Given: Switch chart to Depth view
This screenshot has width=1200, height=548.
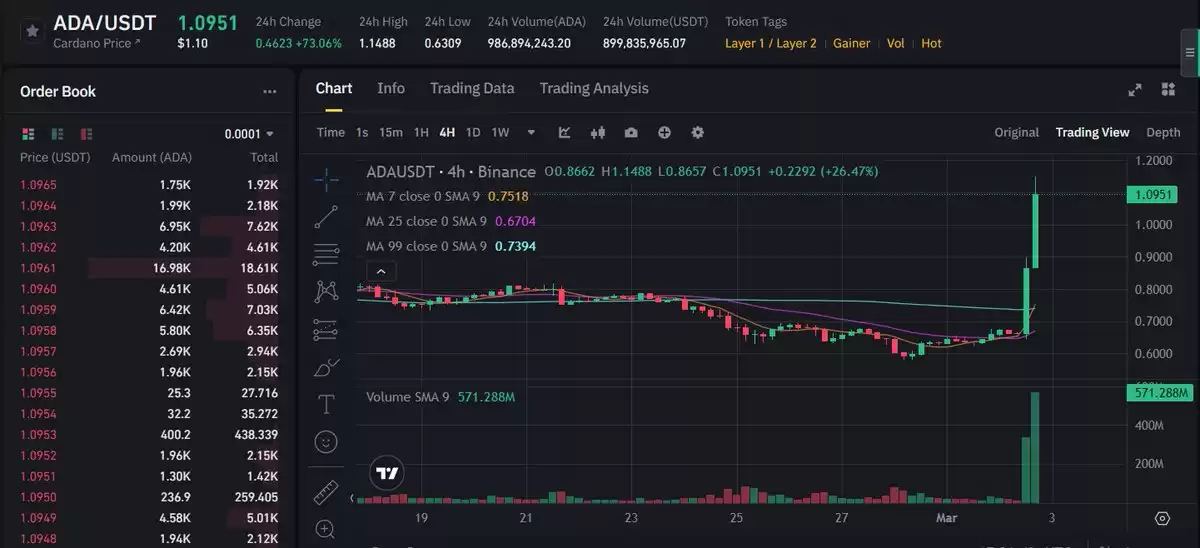Looking at the screenshot, I should pyautogui.click(x=1163, y=132).
